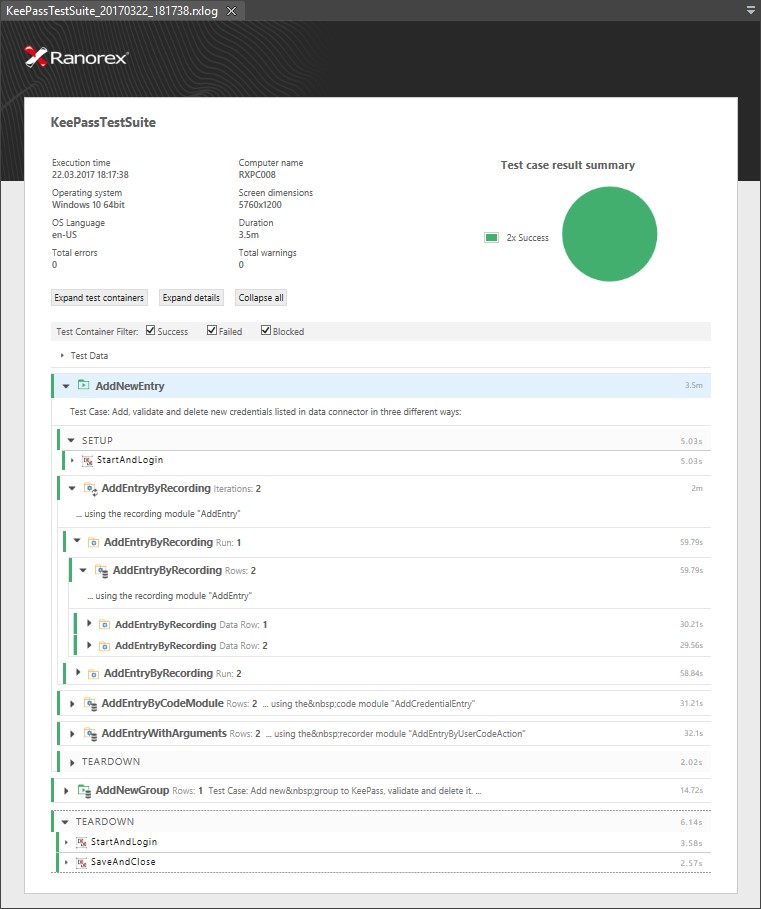The image size is (761, 909).
Task: Click the AddEntryWithArguments title text
Action: [164, 733]
